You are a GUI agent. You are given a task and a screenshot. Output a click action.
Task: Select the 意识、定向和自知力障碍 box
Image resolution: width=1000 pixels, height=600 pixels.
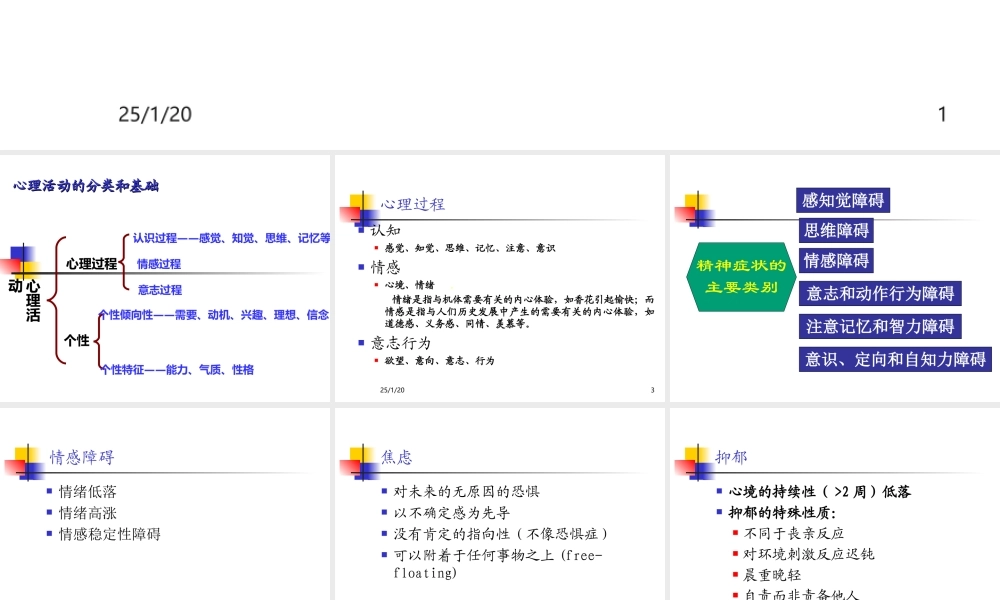[x=895, y=359]
